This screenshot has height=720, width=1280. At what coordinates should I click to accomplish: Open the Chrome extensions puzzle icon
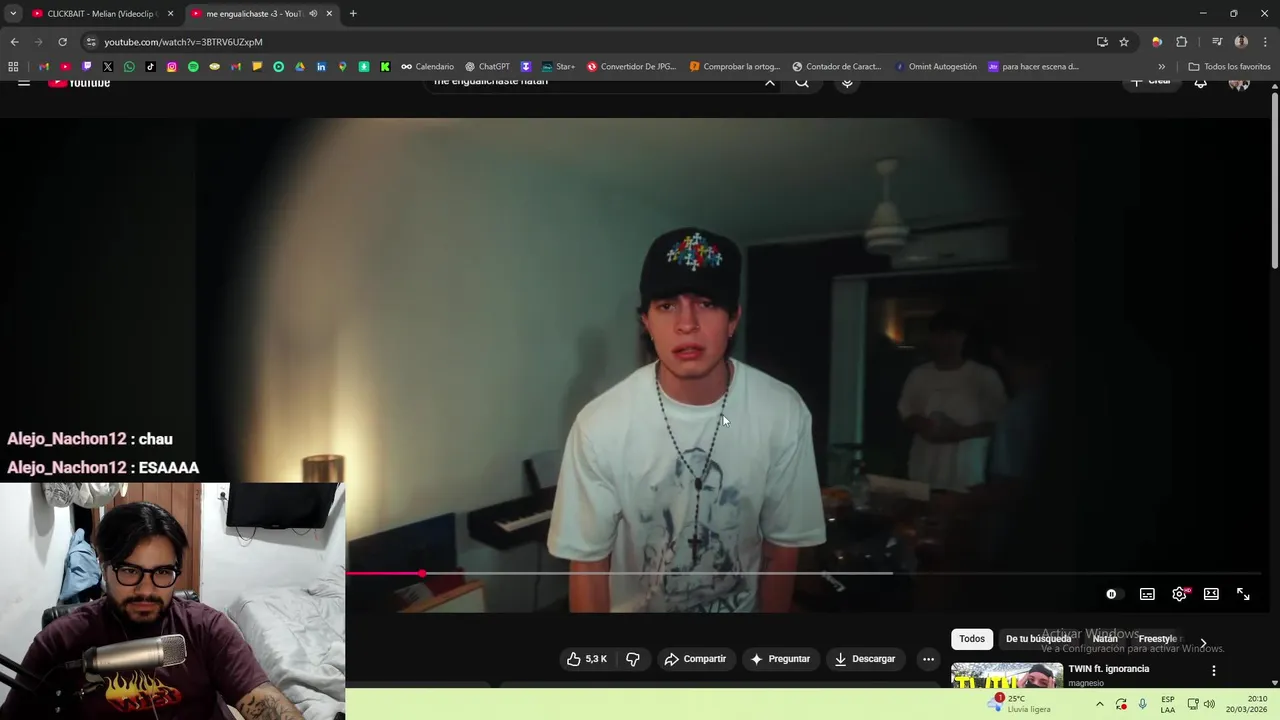1181,42
